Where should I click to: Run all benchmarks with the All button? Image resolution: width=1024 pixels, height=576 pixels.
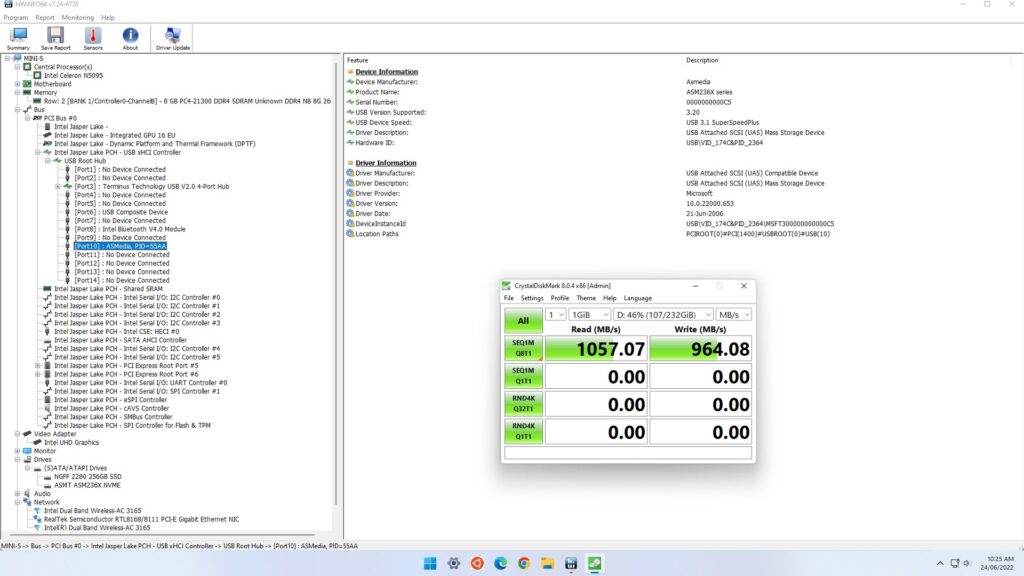523,320
